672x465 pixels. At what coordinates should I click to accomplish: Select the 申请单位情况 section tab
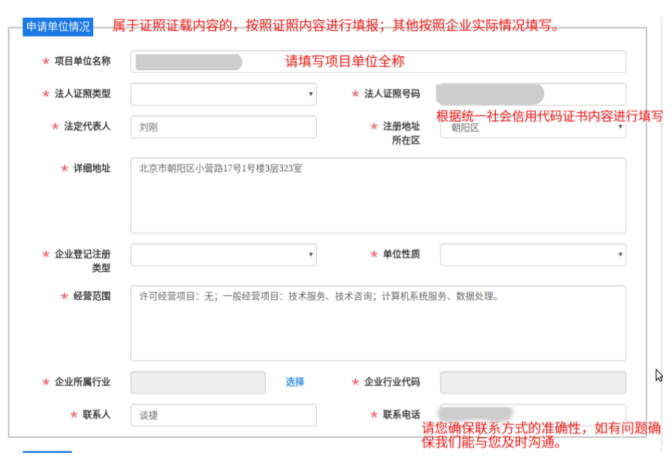coord(57,25)
